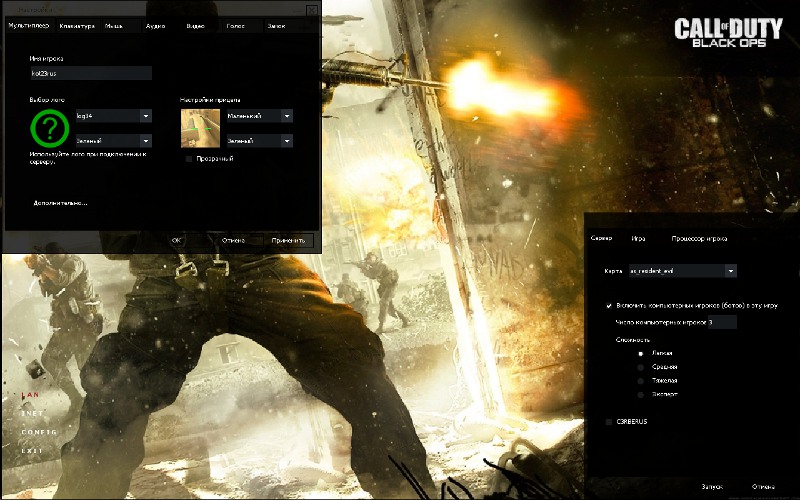The height and width of the screenshot is (500, 800).
Task: Select the Эксперт difficulty radio button
Action: pos(641,394)
